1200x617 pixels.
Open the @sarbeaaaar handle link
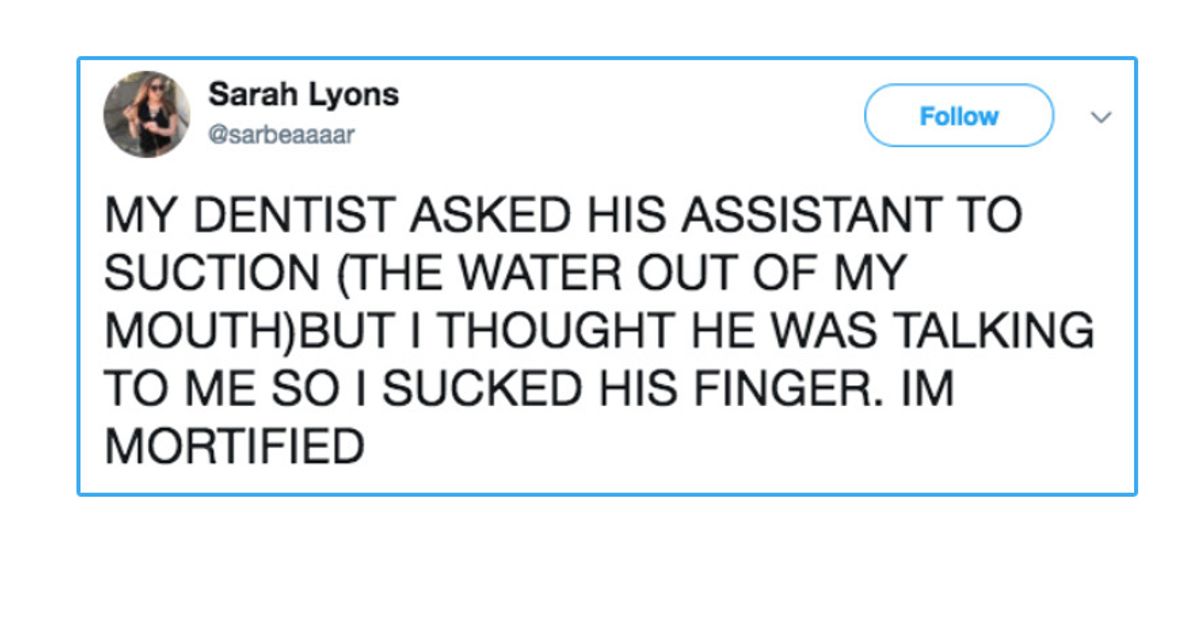click(281, 135)
